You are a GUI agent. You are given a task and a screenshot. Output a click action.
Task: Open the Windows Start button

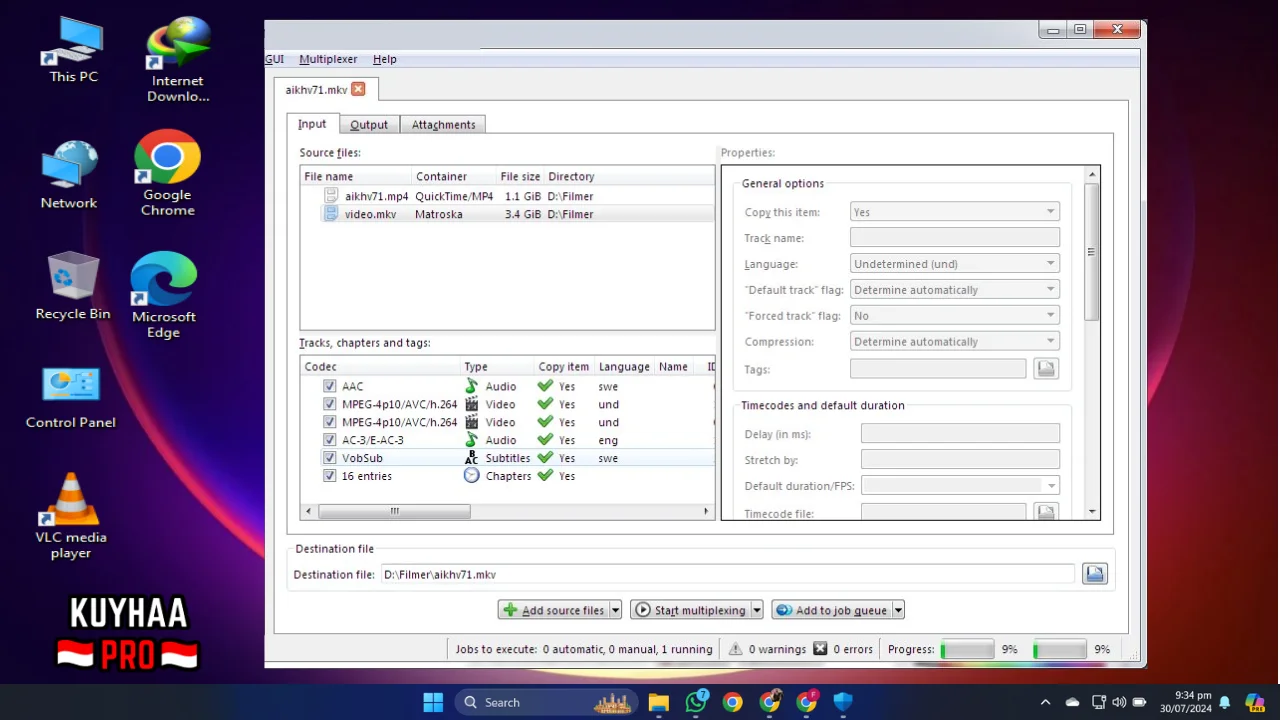[x=433, y=702]
